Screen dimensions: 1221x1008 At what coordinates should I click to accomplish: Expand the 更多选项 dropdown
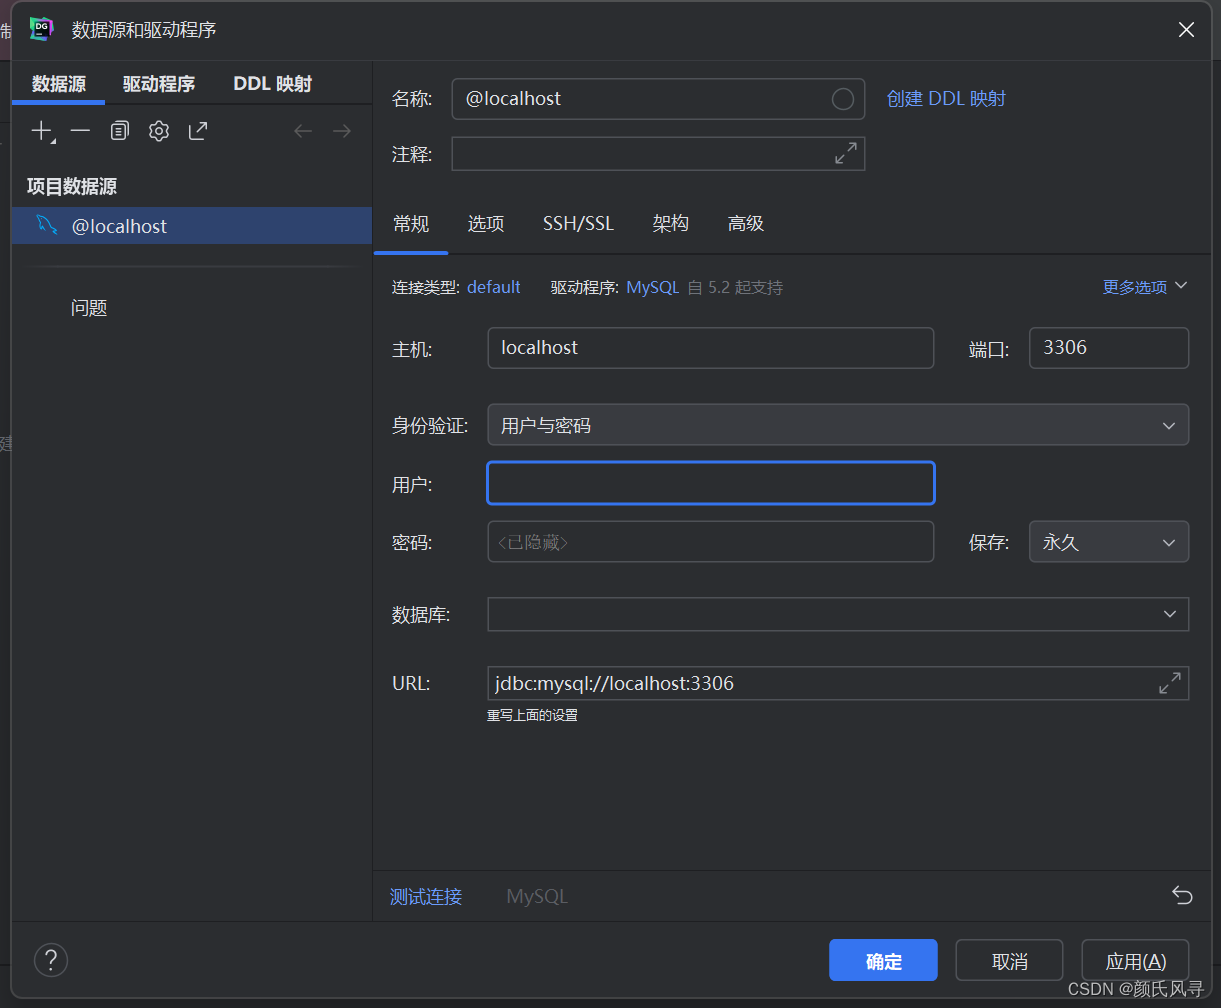pyautogui.click(x=1145, y=287)
